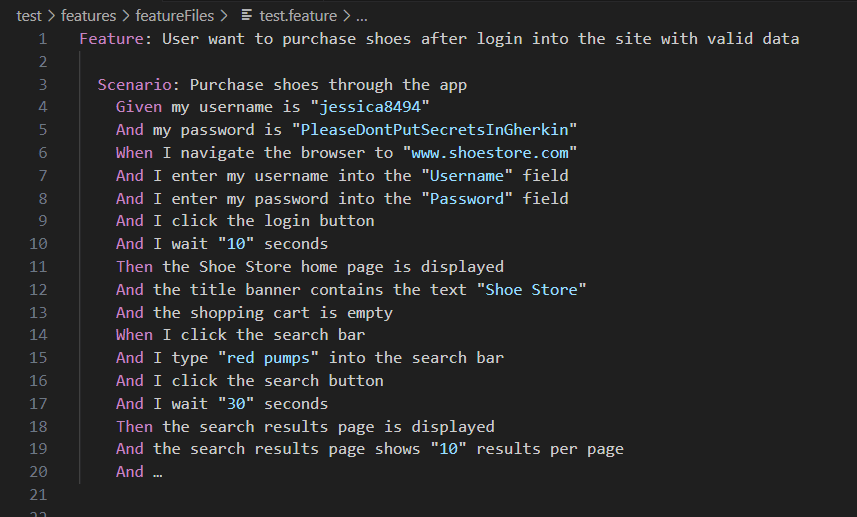Click line number 20 in the gutter
The width and height of the screenshot is (857, 517).
click(38, 472)
